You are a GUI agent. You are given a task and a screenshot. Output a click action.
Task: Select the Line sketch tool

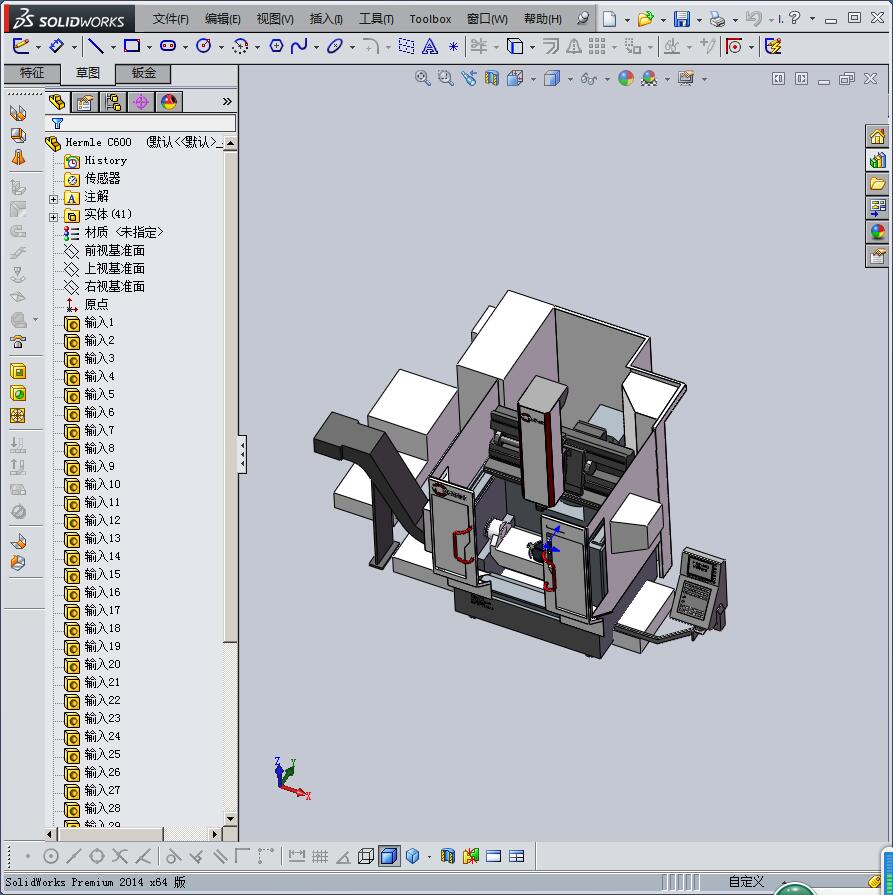(x=95, y=46)
